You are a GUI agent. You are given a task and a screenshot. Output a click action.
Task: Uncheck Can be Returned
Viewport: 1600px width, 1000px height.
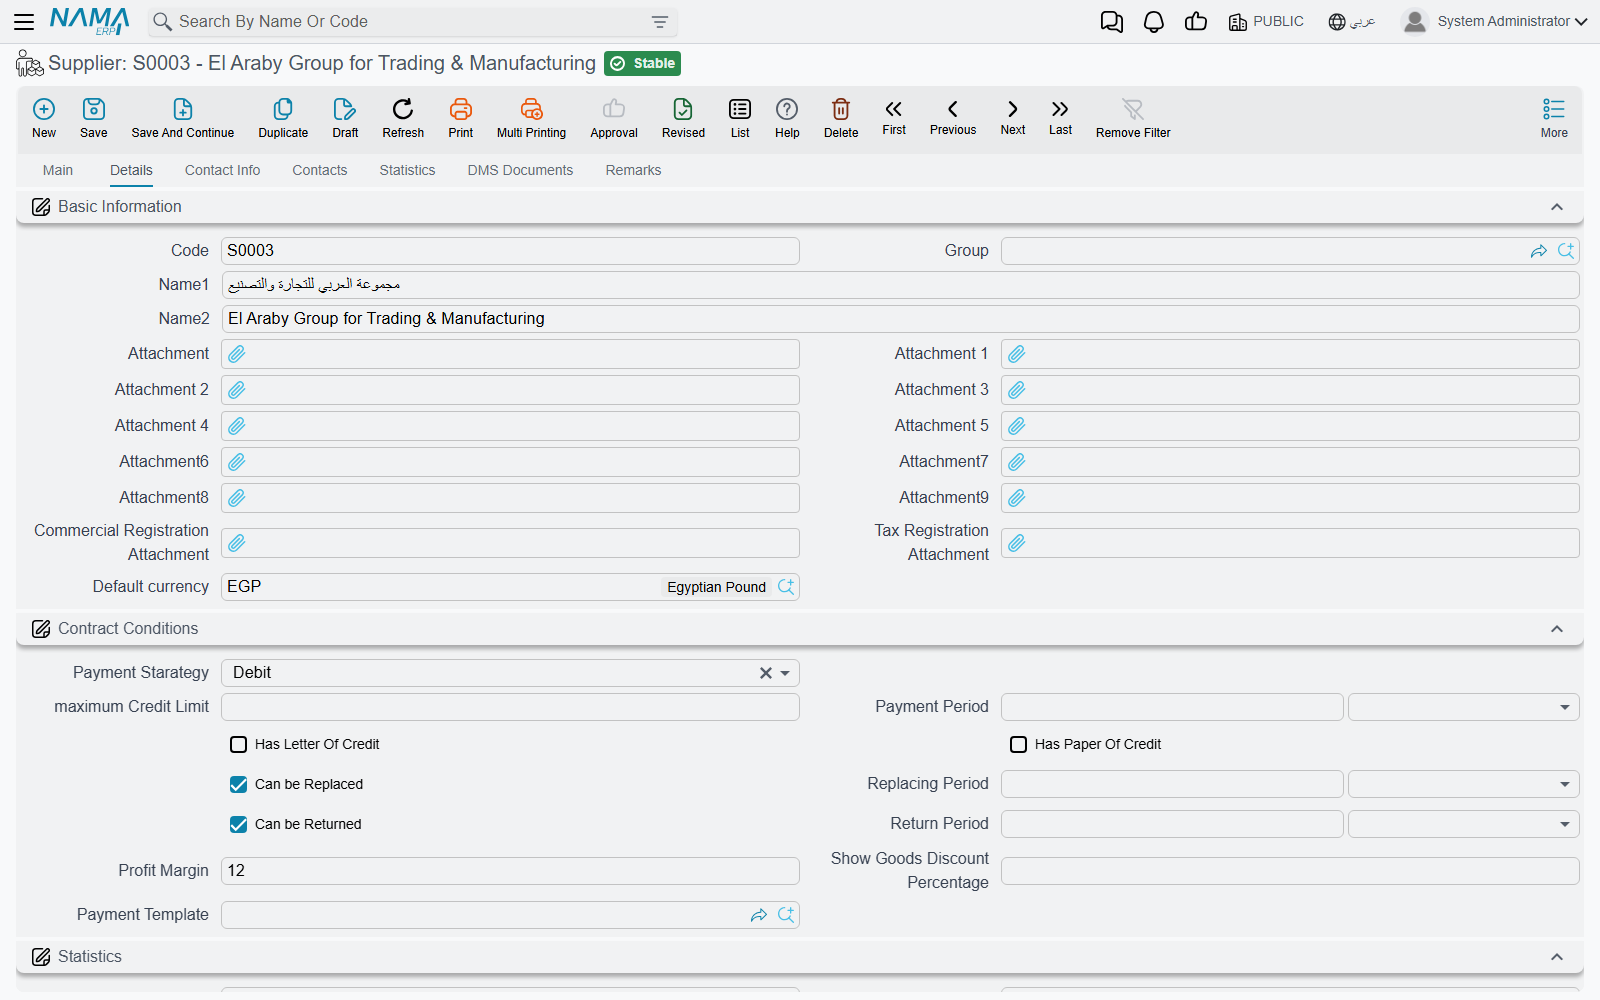tap(238, 824)
